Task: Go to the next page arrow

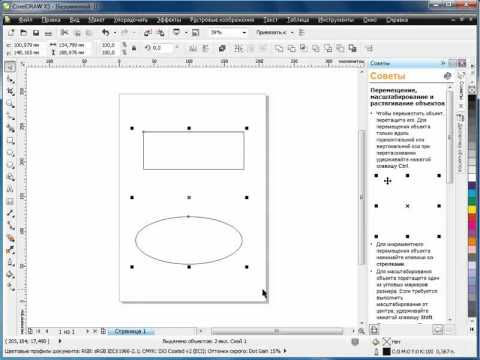Action: click(x=88, y=331)
